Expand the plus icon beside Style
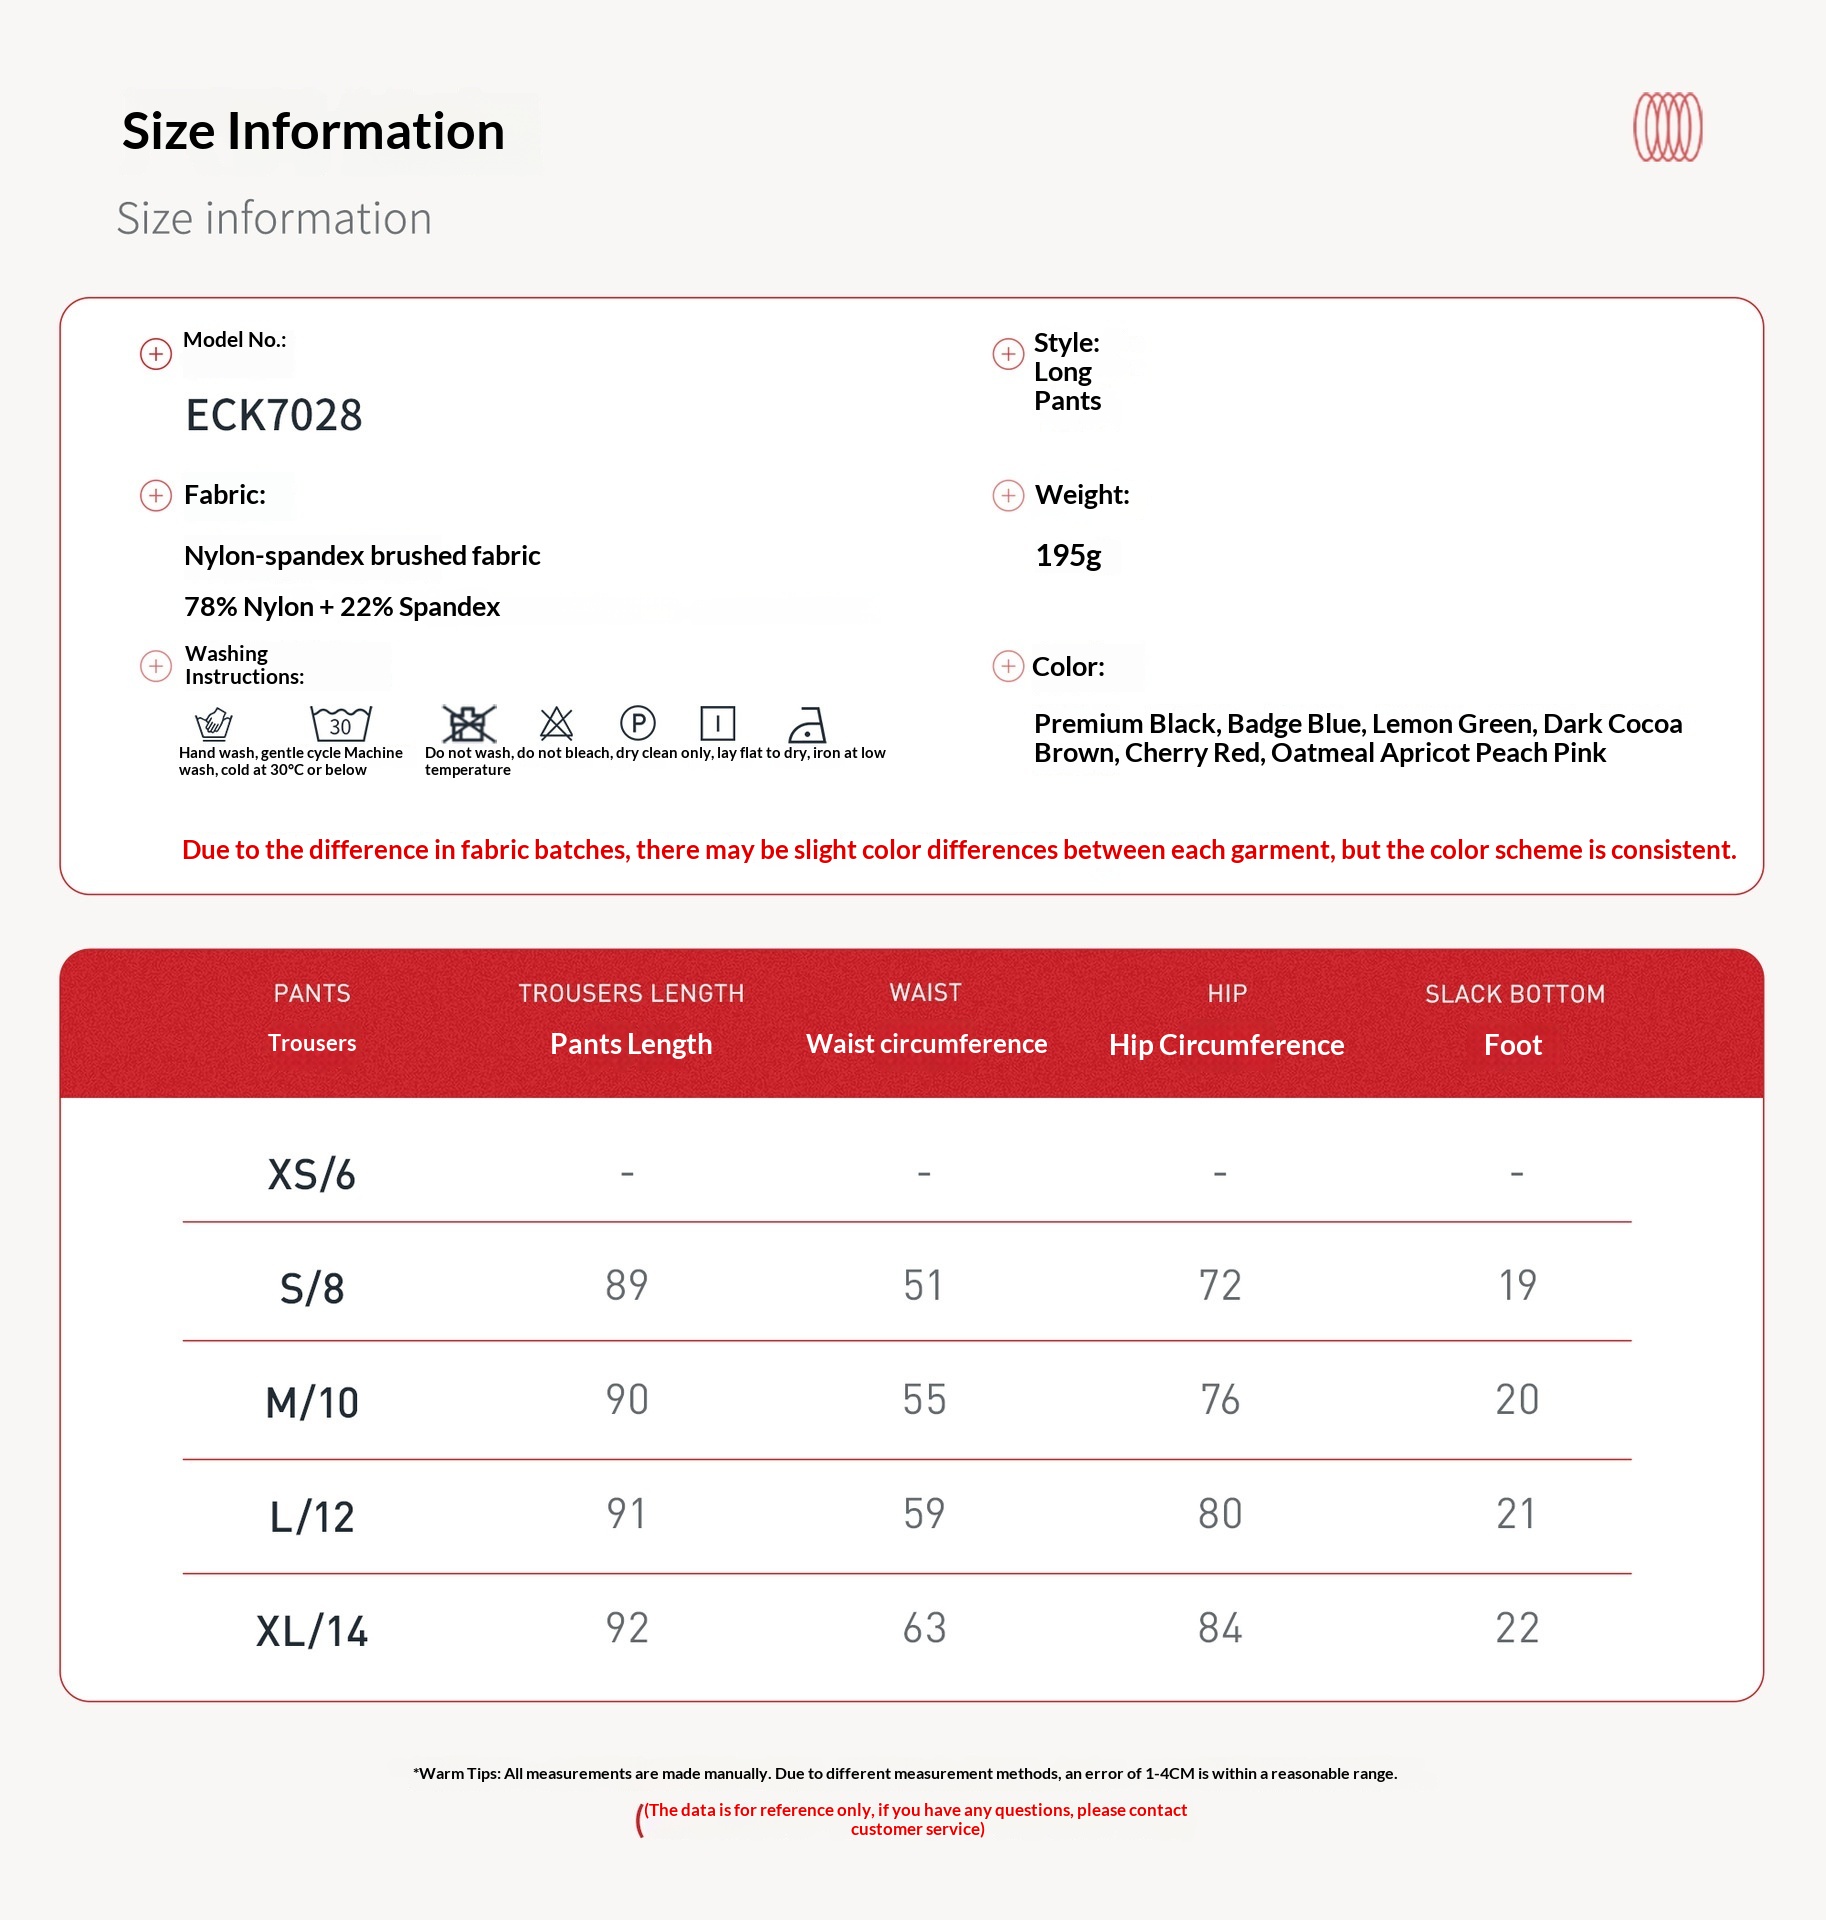This screenshot has width=1826, height=1920. (x=1008, y=354)
